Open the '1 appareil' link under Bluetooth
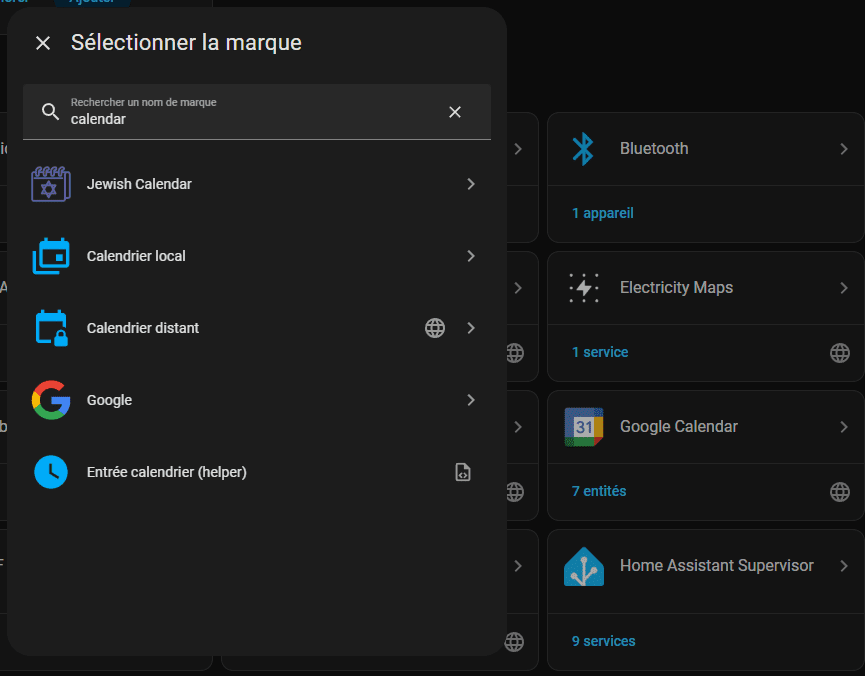The image size is (865, 676). (x=602, y=213)
